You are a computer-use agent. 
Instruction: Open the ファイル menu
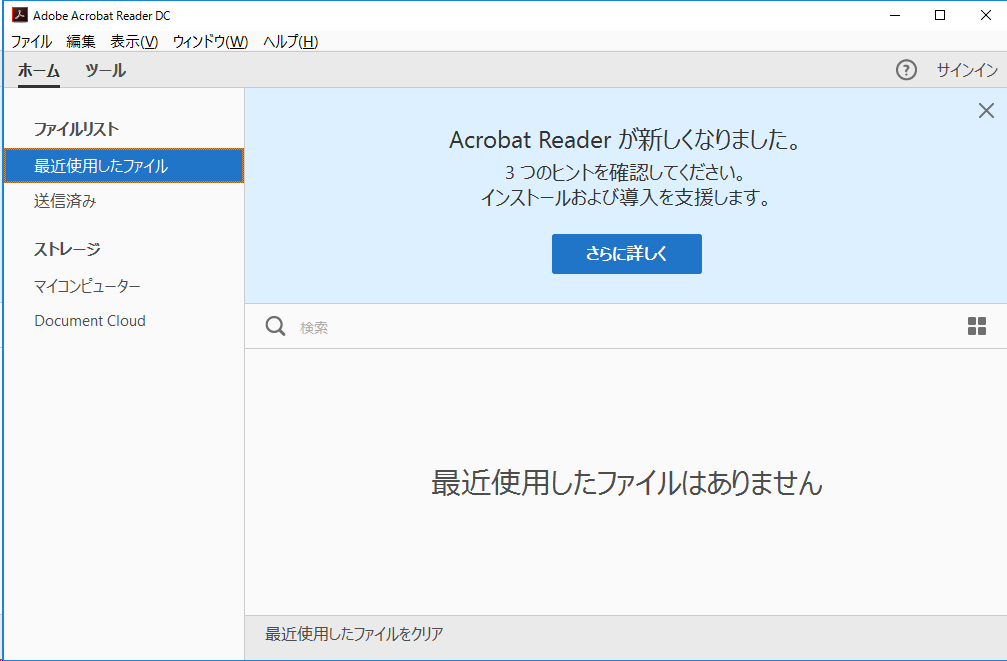[x=31, y=42]
